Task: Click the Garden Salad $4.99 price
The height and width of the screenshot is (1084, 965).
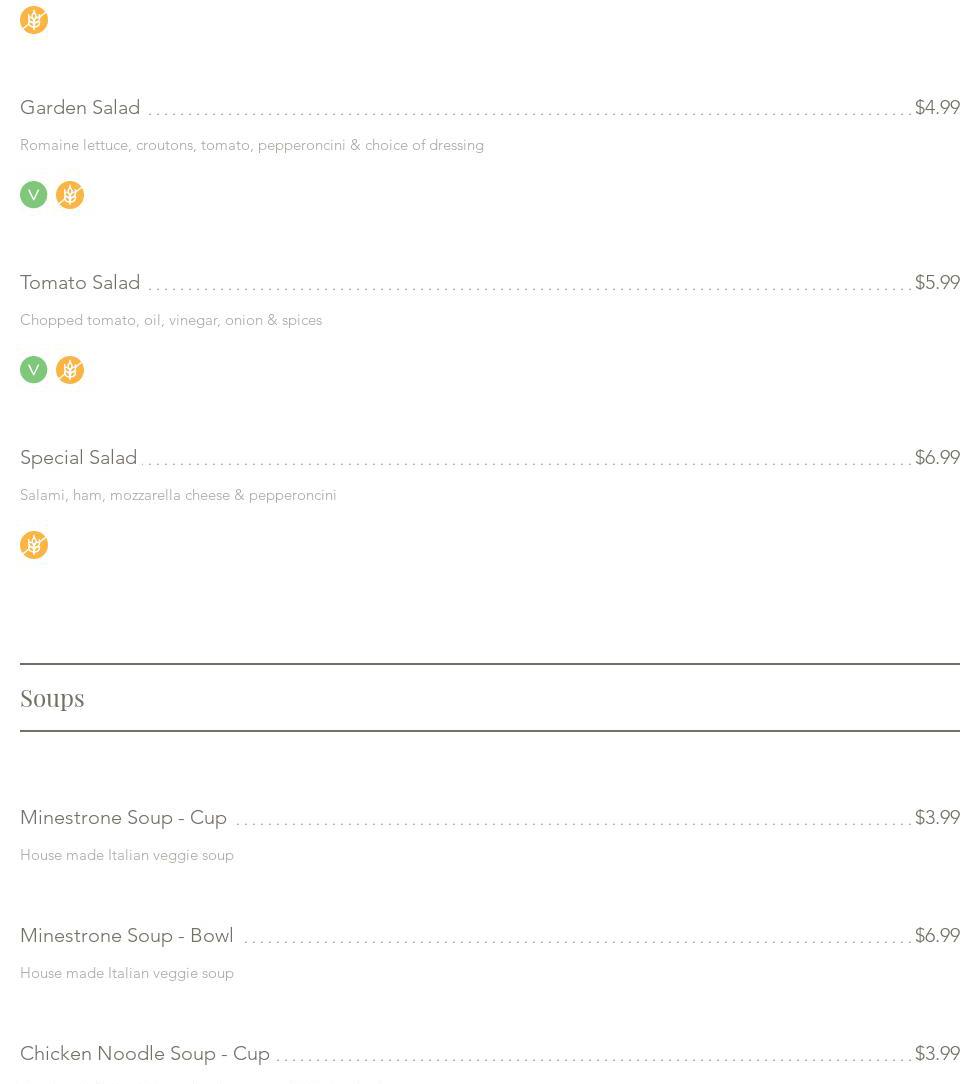Action: (937, 108)
